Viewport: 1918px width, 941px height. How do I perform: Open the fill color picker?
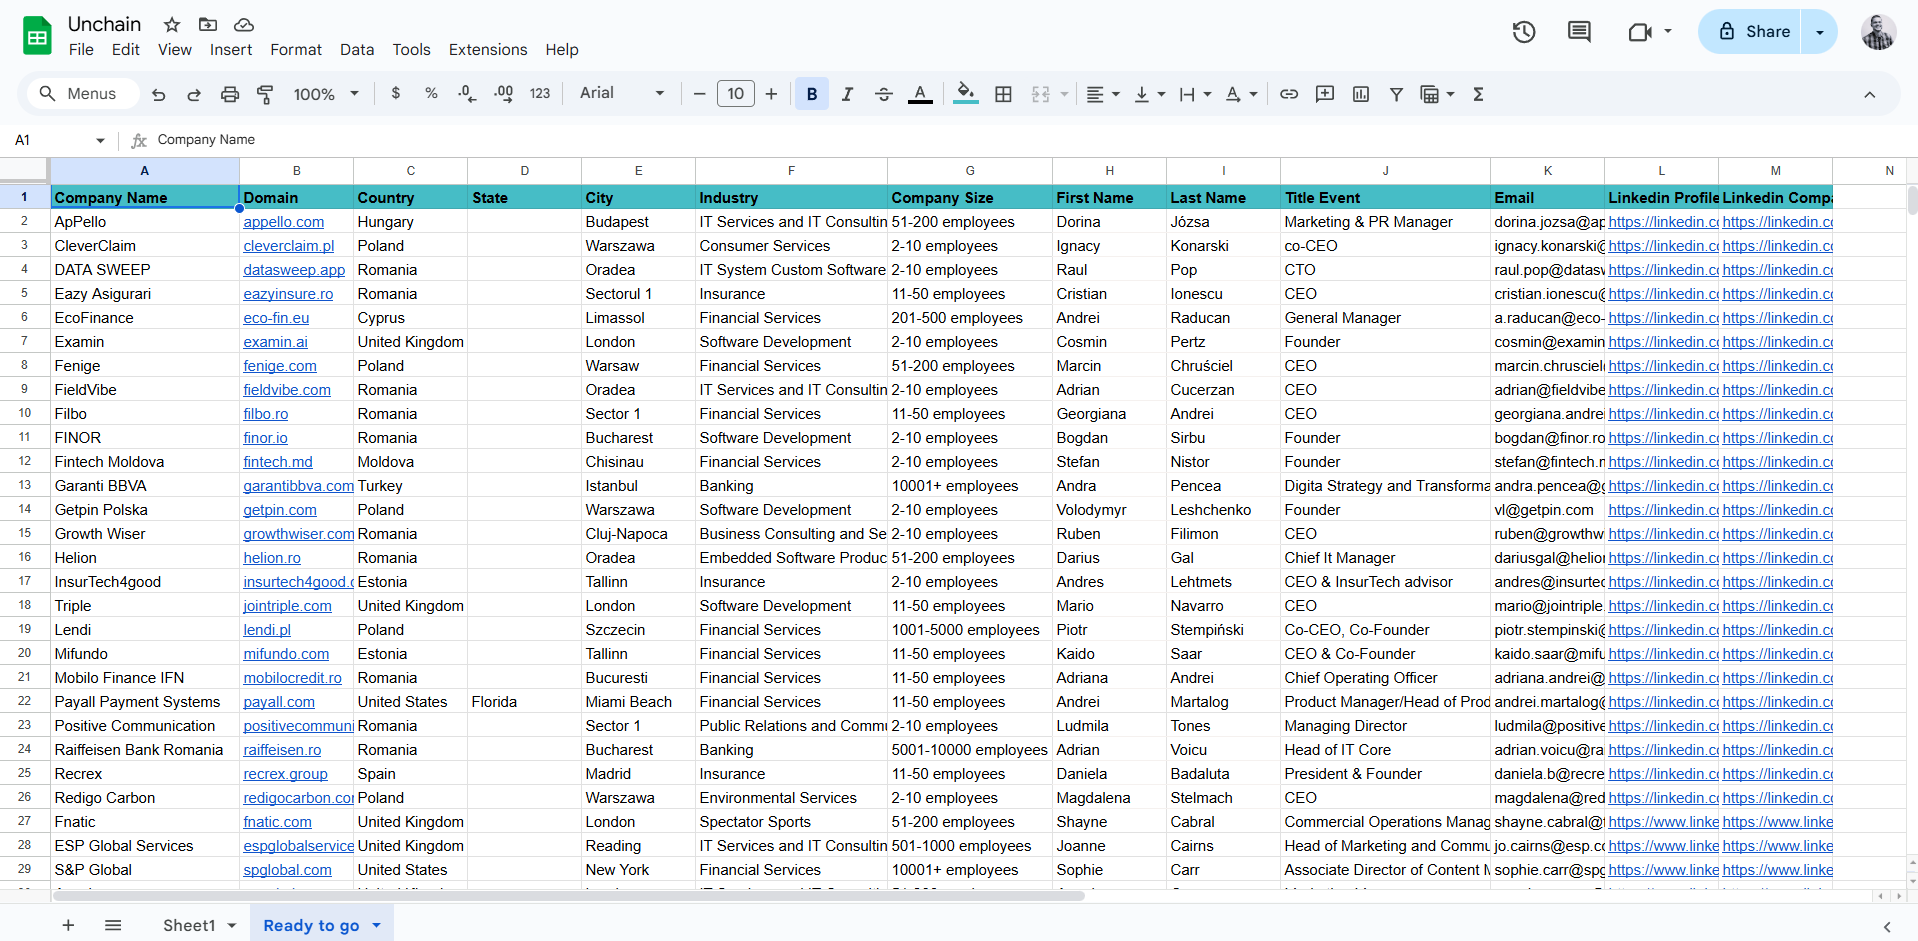(966, 94)
